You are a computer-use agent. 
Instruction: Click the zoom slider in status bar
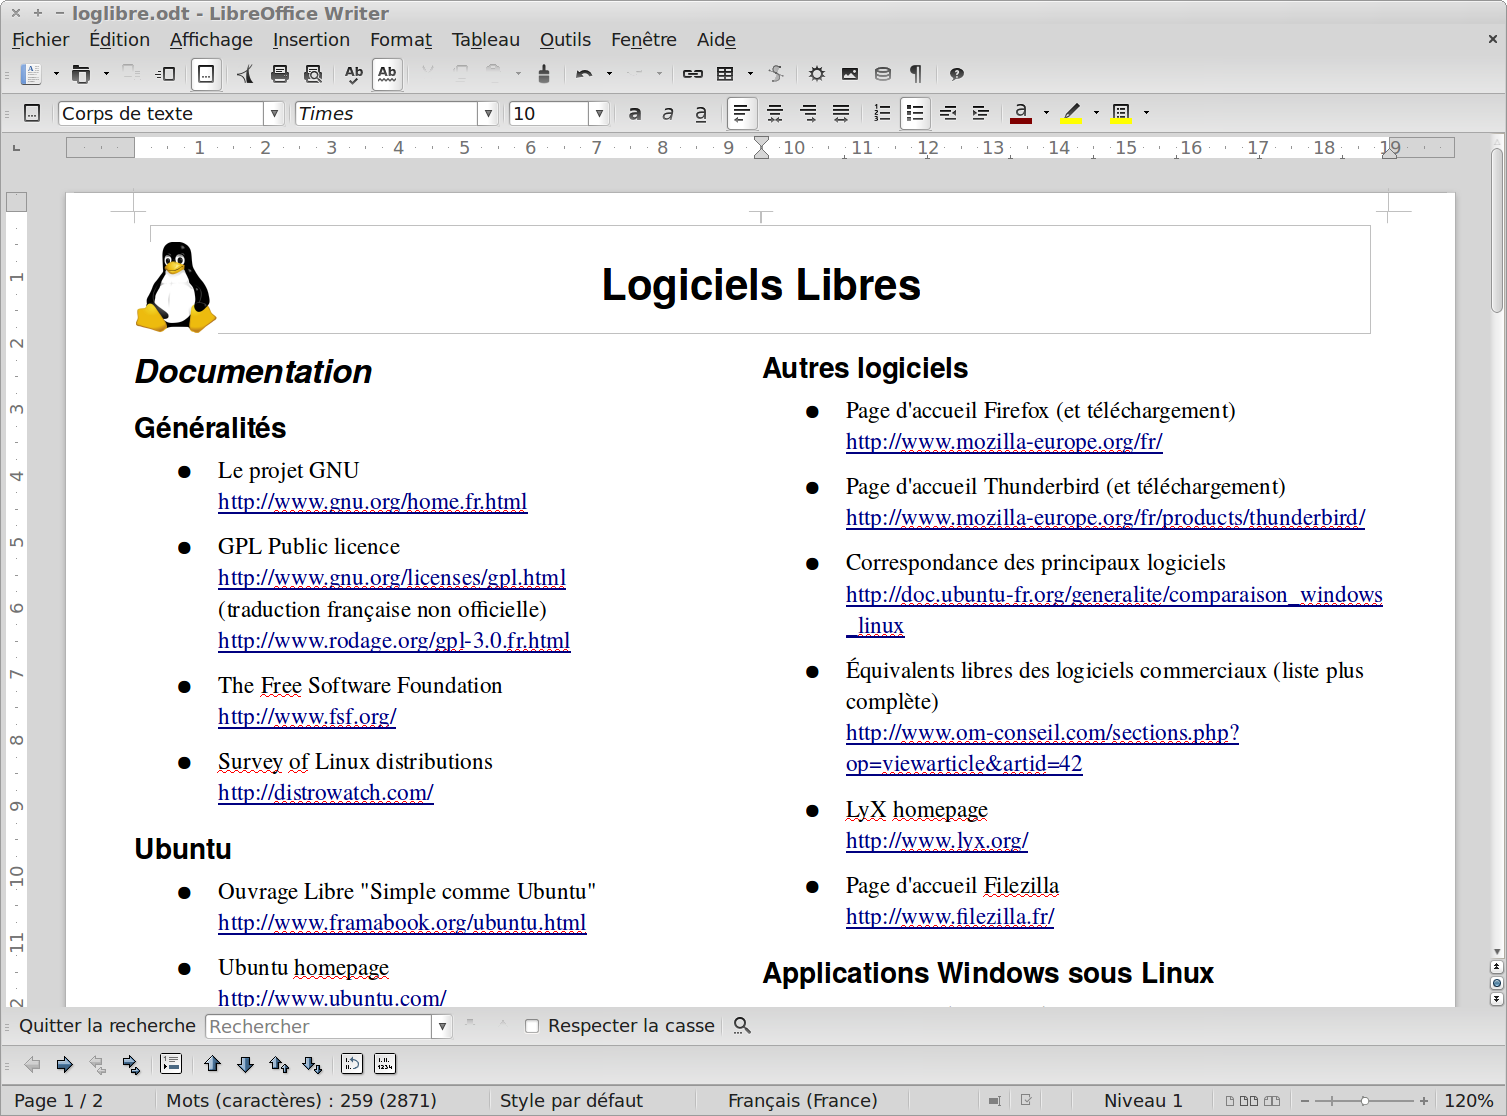click(1364, 1101)
